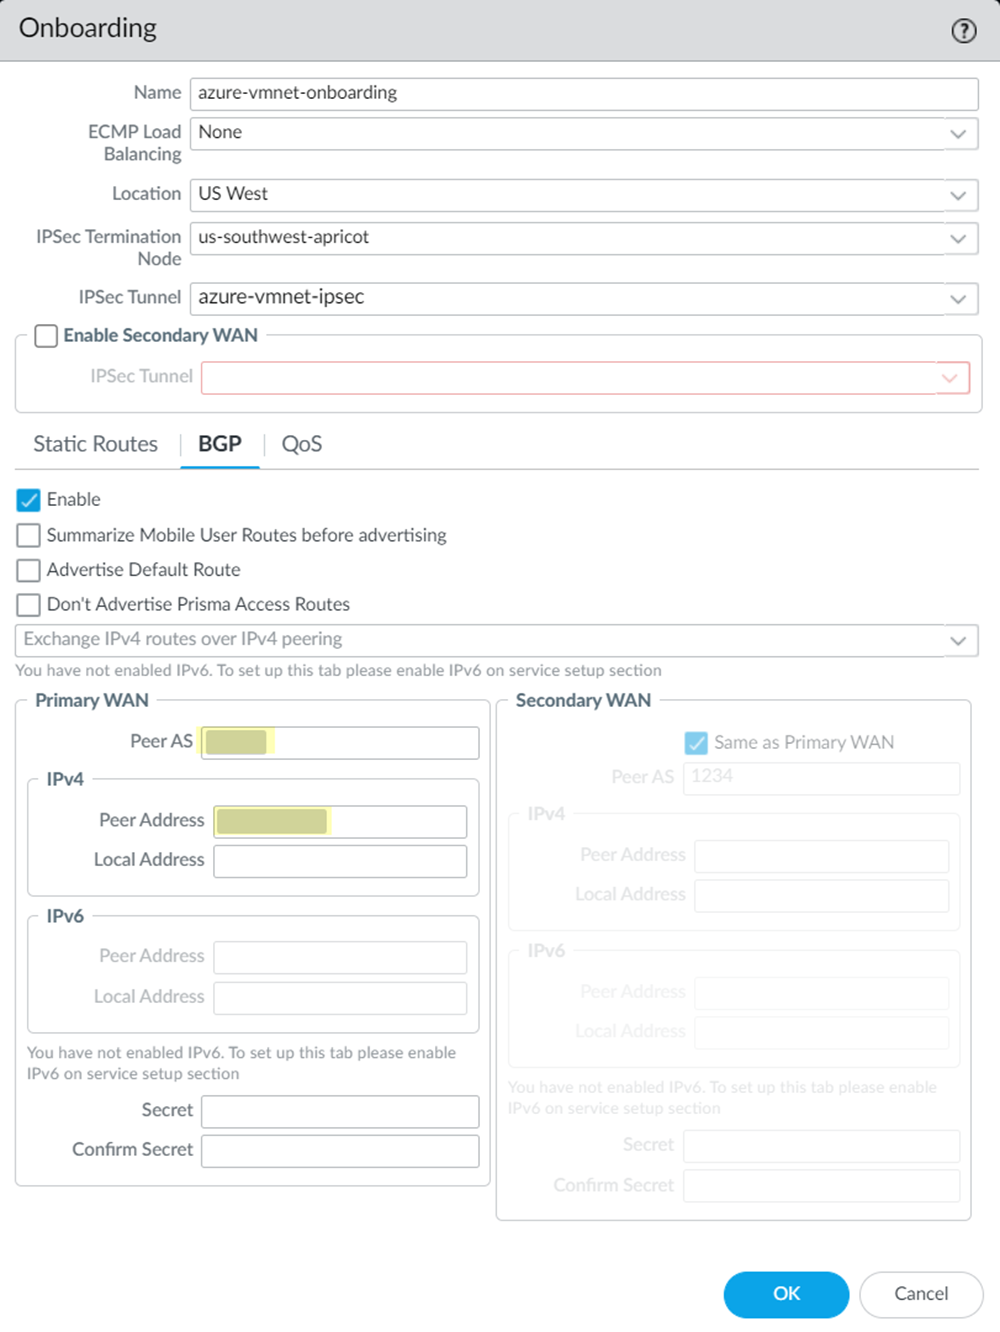Open the IPSec Termination Node dropdown

tap(957, 238)
